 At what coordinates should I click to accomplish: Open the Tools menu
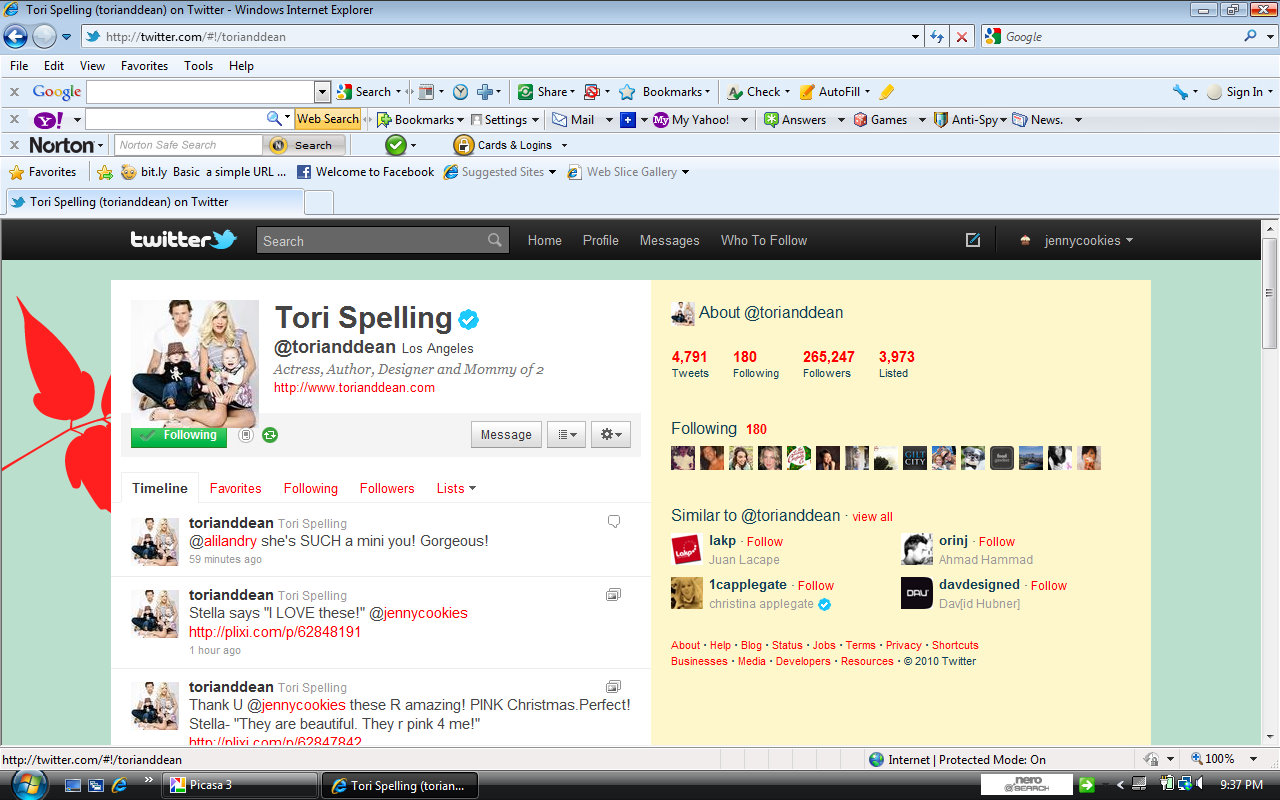(198, 65)
